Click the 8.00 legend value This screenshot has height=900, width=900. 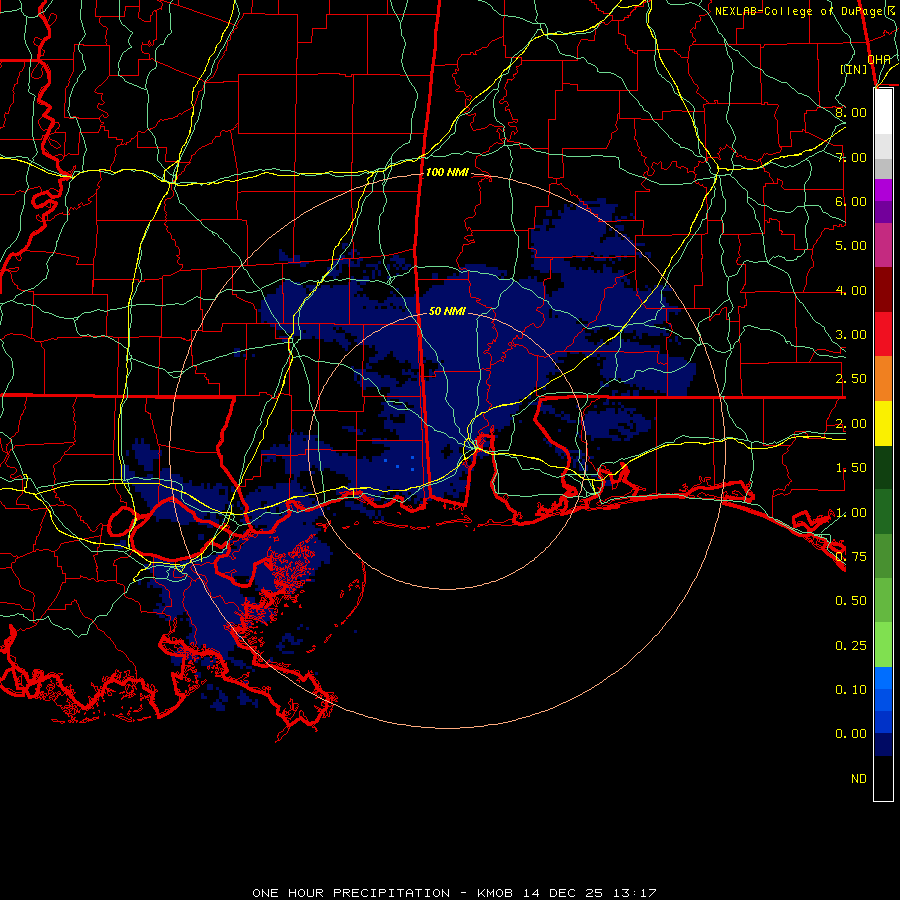pyautogui.click(x=851, y=112)
